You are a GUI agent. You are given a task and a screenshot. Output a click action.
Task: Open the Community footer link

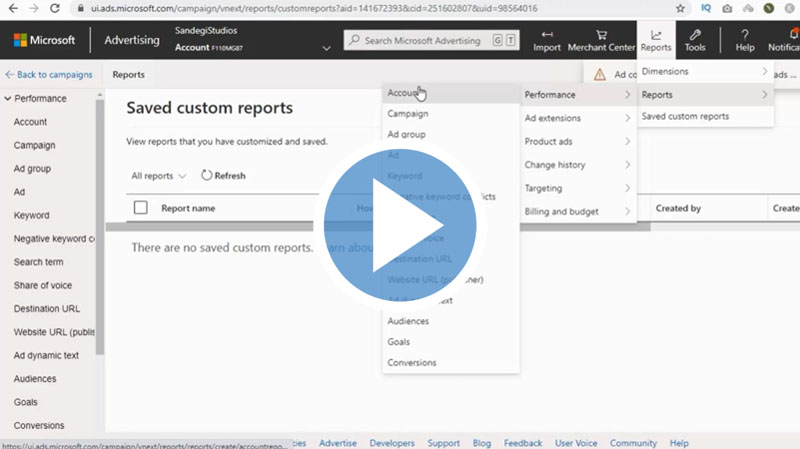point(633,443)
